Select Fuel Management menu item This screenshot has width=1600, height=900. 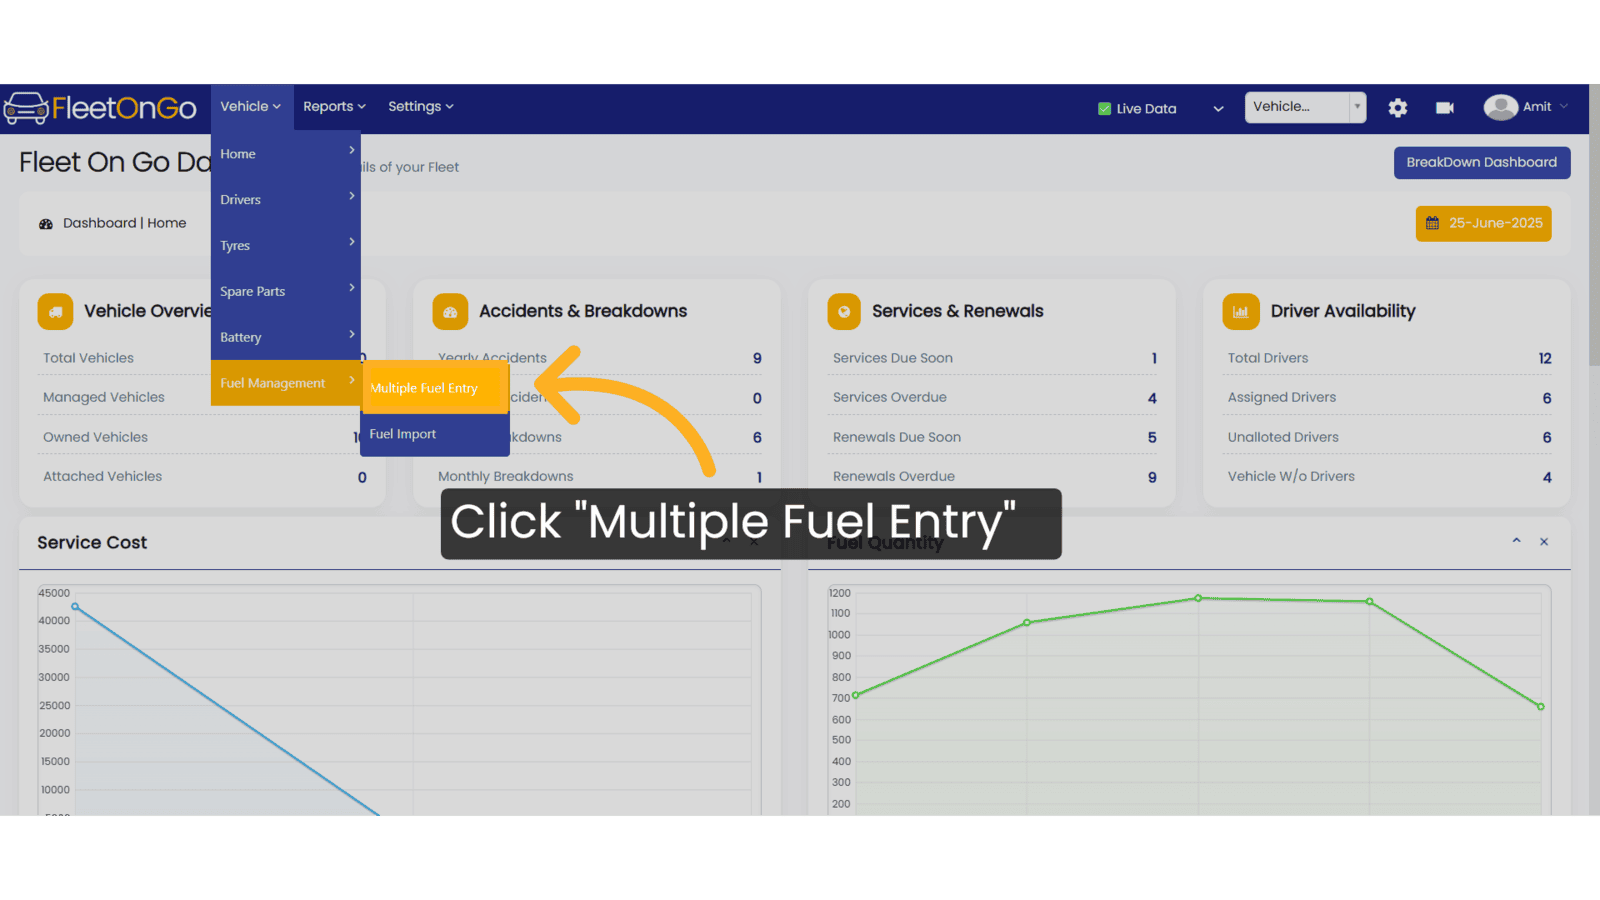tap(286, 383)
